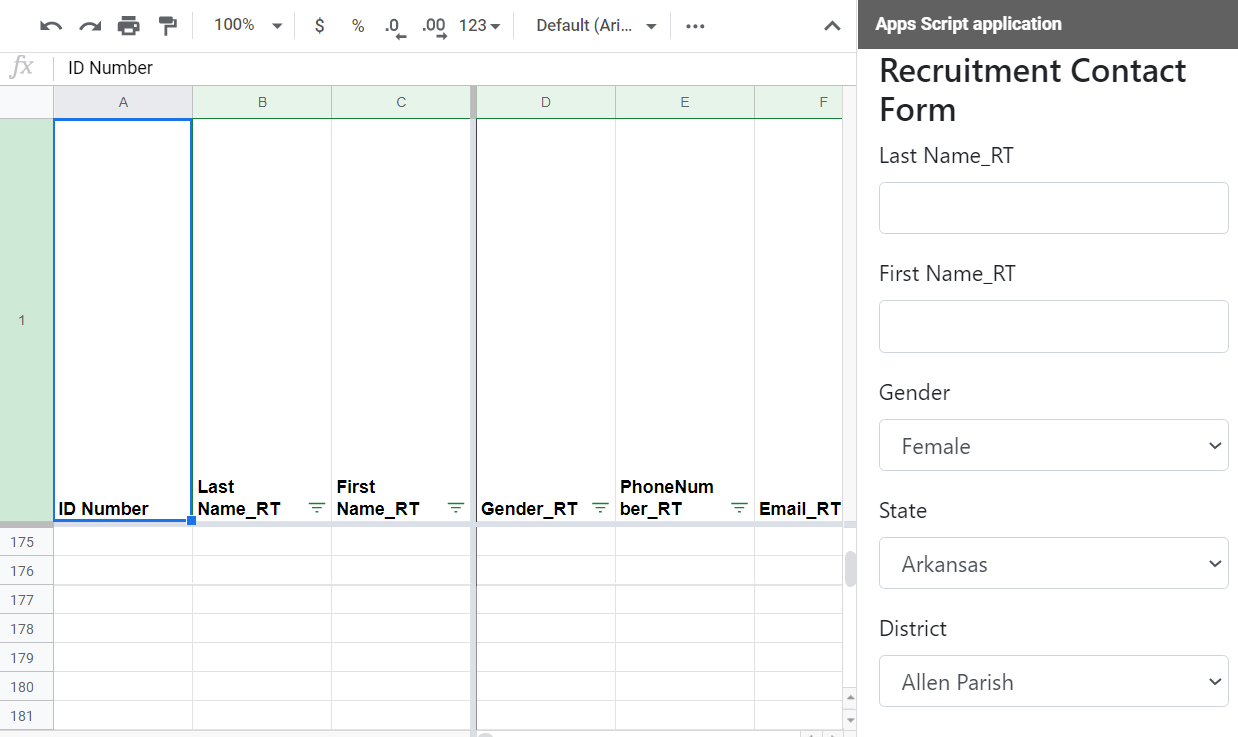Image resolution: width=1238 pixels, height=737 pixels.
Task: Increase decimal places
Action: coord(434,26)
